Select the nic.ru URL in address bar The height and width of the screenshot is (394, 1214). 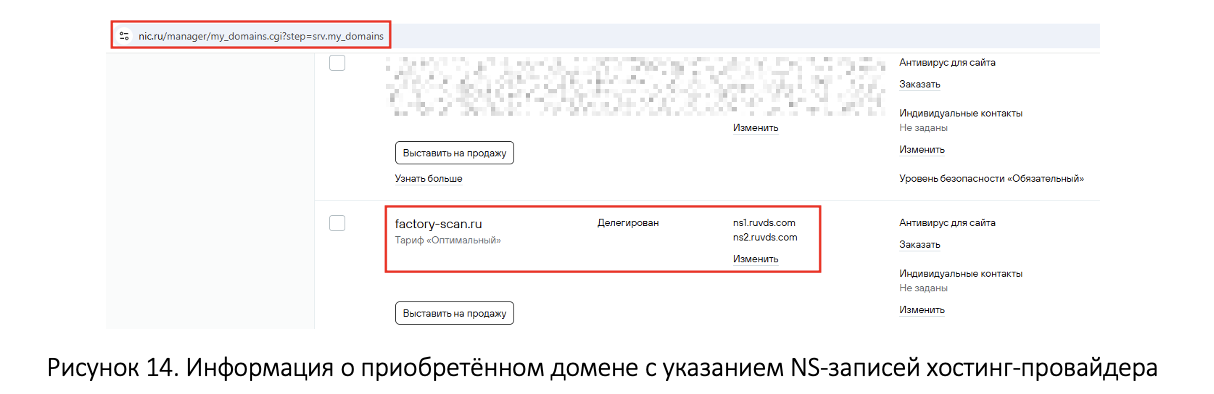pos(260,36)
